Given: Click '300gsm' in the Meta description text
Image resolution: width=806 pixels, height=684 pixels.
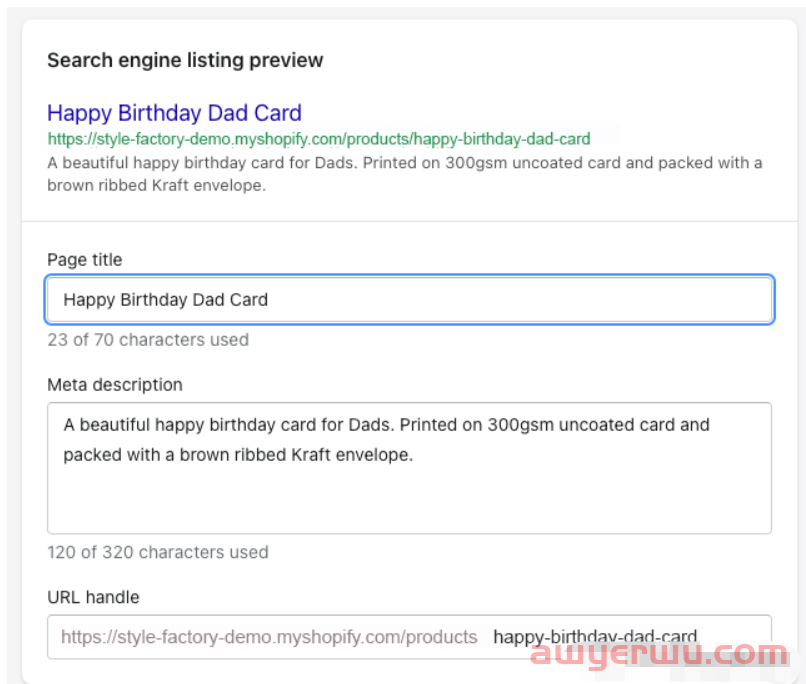Looking at the screenshot, I should click(x=521, y=425).
